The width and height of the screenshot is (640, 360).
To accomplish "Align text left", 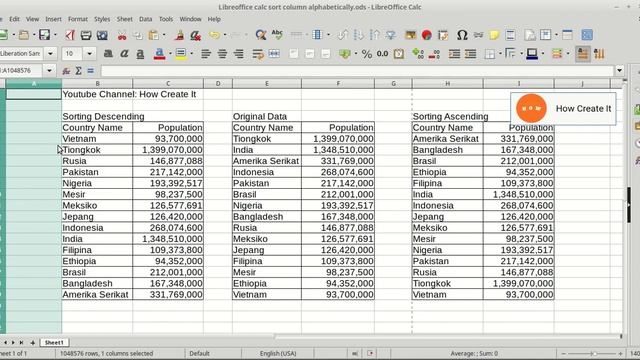I will tap(206, 54).
